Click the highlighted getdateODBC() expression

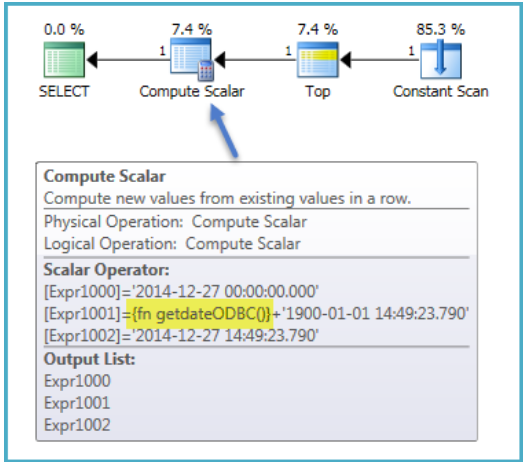199,314
